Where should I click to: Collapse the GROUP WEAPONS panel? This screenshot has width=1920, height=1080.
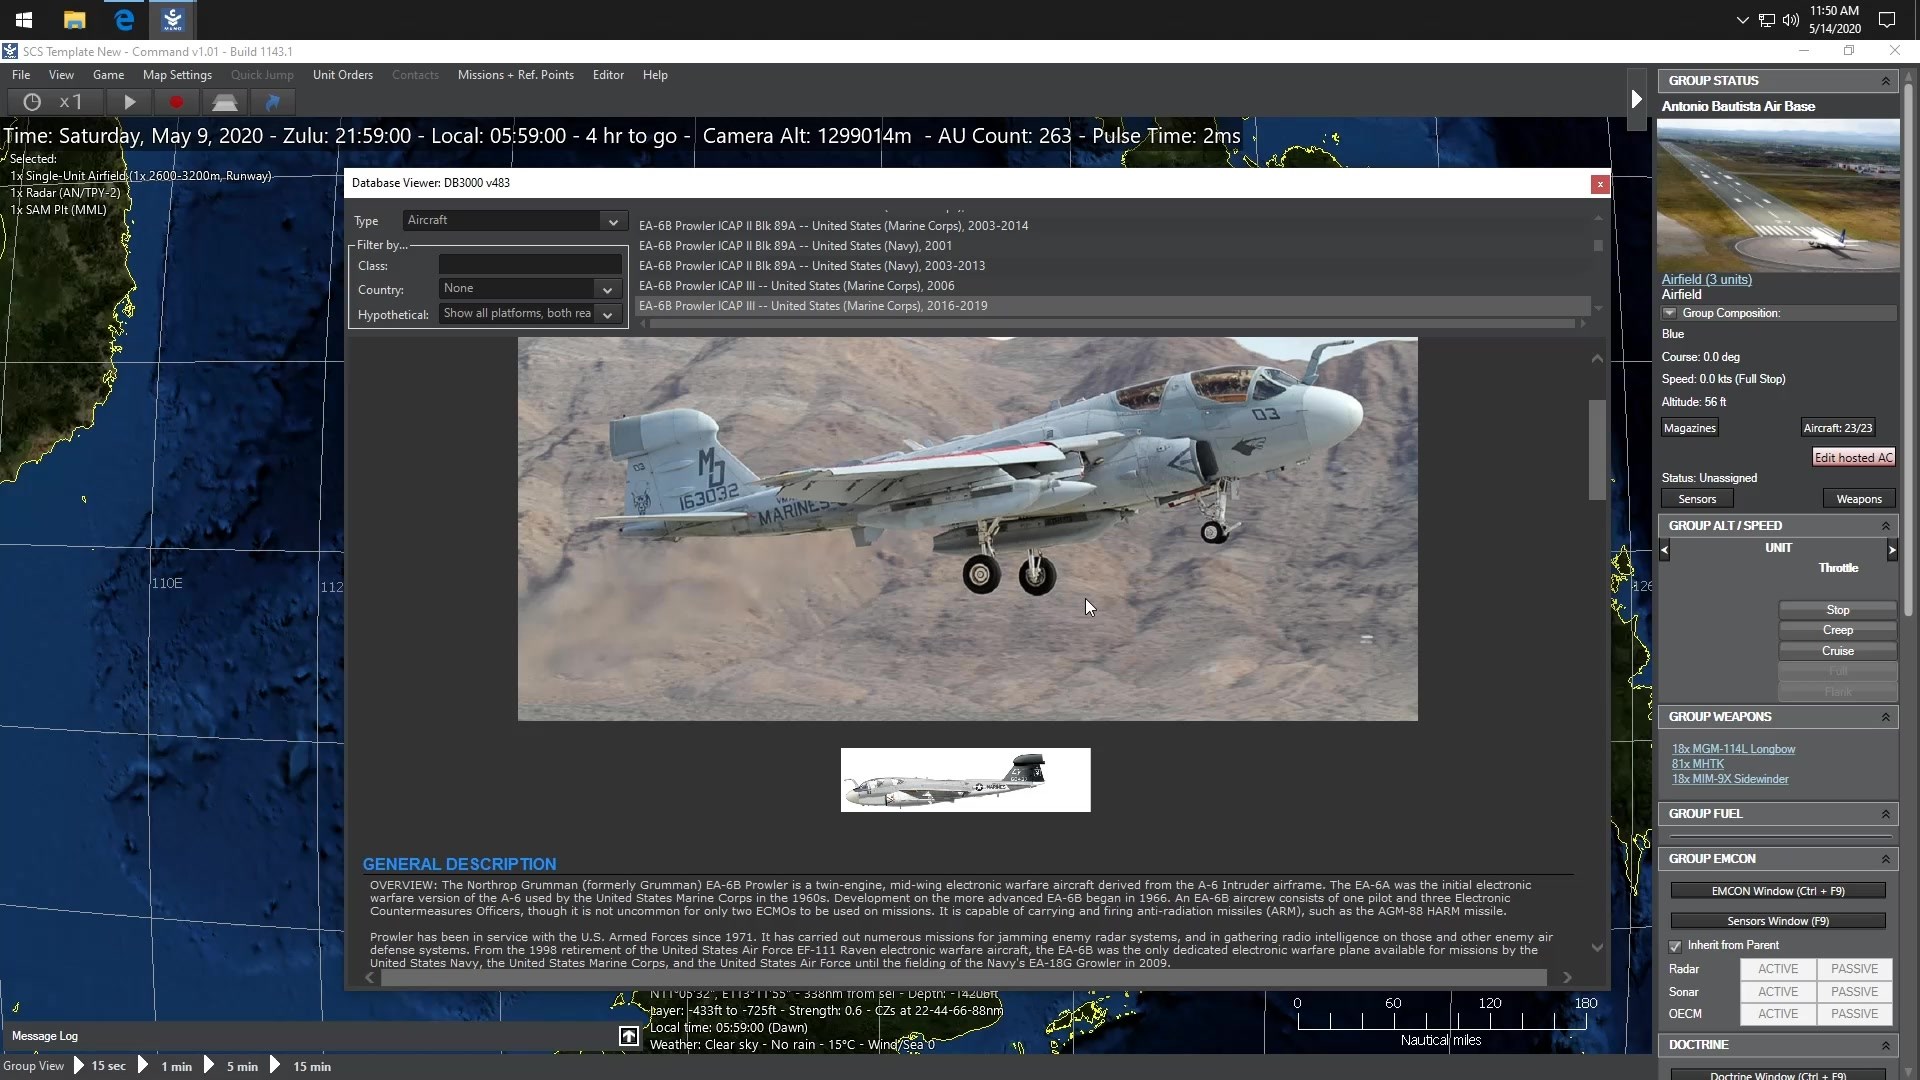click(x=1885, y=717)
